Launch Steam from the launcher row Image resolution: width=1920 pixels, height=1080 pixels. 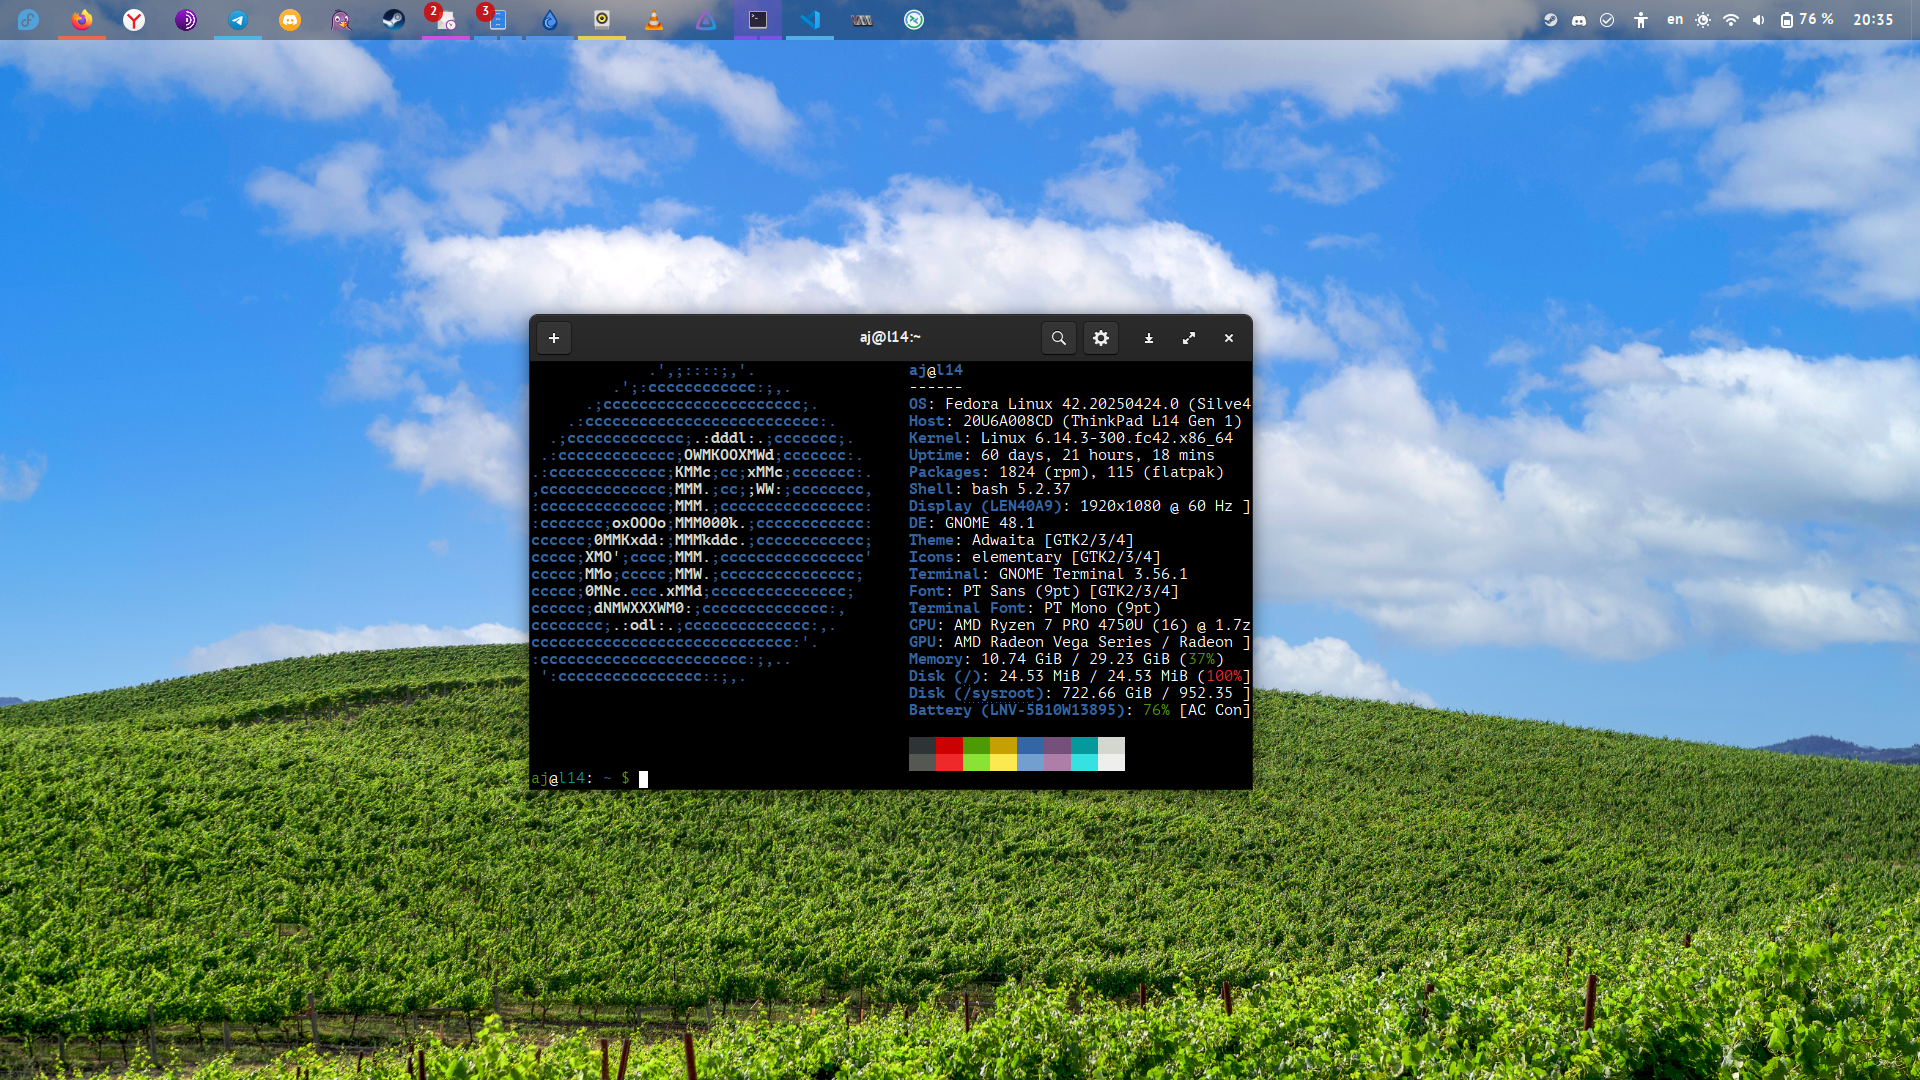394,20
